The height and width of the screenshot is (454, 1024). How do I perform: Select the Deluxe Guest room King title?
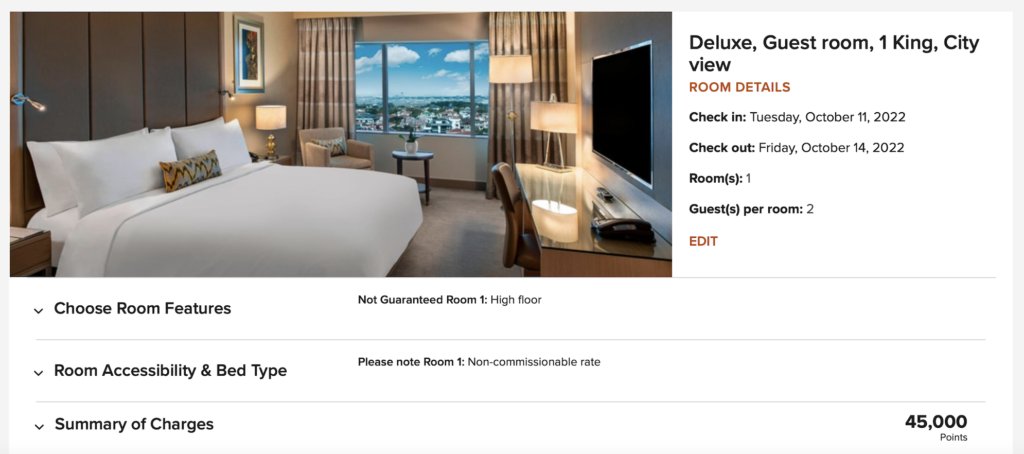834,54
